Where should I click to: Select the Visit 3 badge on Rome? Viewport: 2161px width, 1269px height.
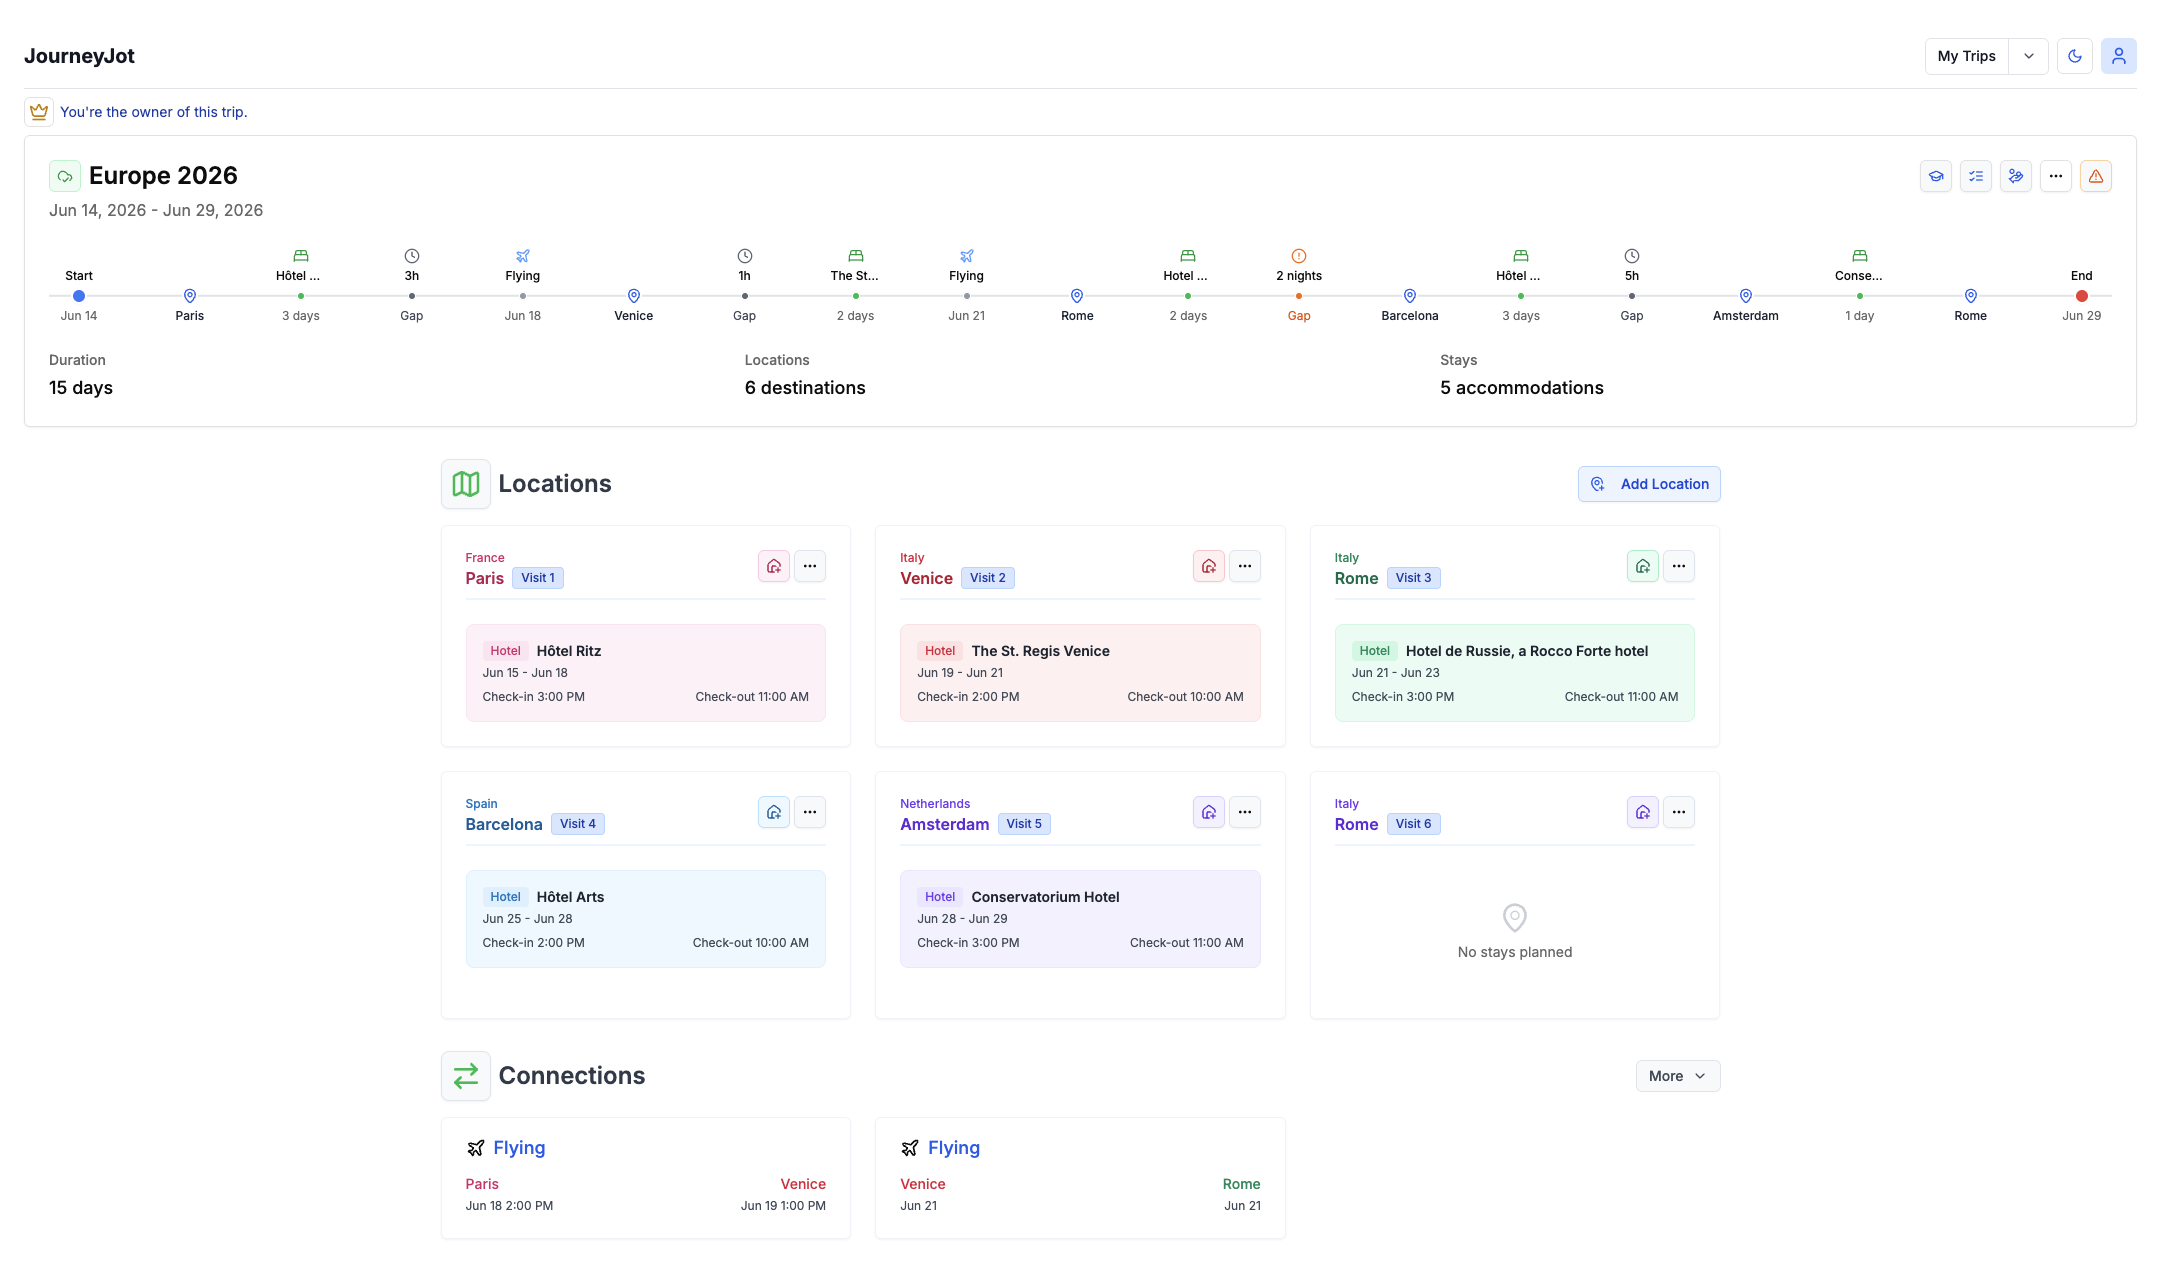[1414, 577]
